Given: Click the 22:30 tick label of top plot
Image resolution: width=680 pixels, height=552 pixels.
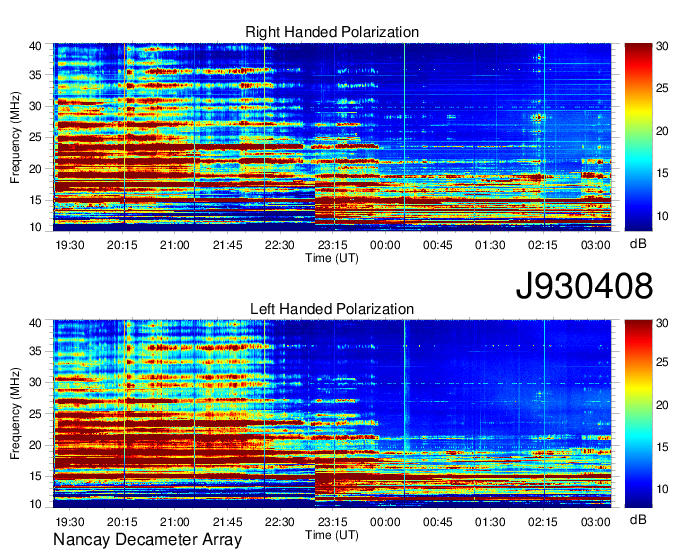Looking at the screenshot, I should (x=280, y=245).
